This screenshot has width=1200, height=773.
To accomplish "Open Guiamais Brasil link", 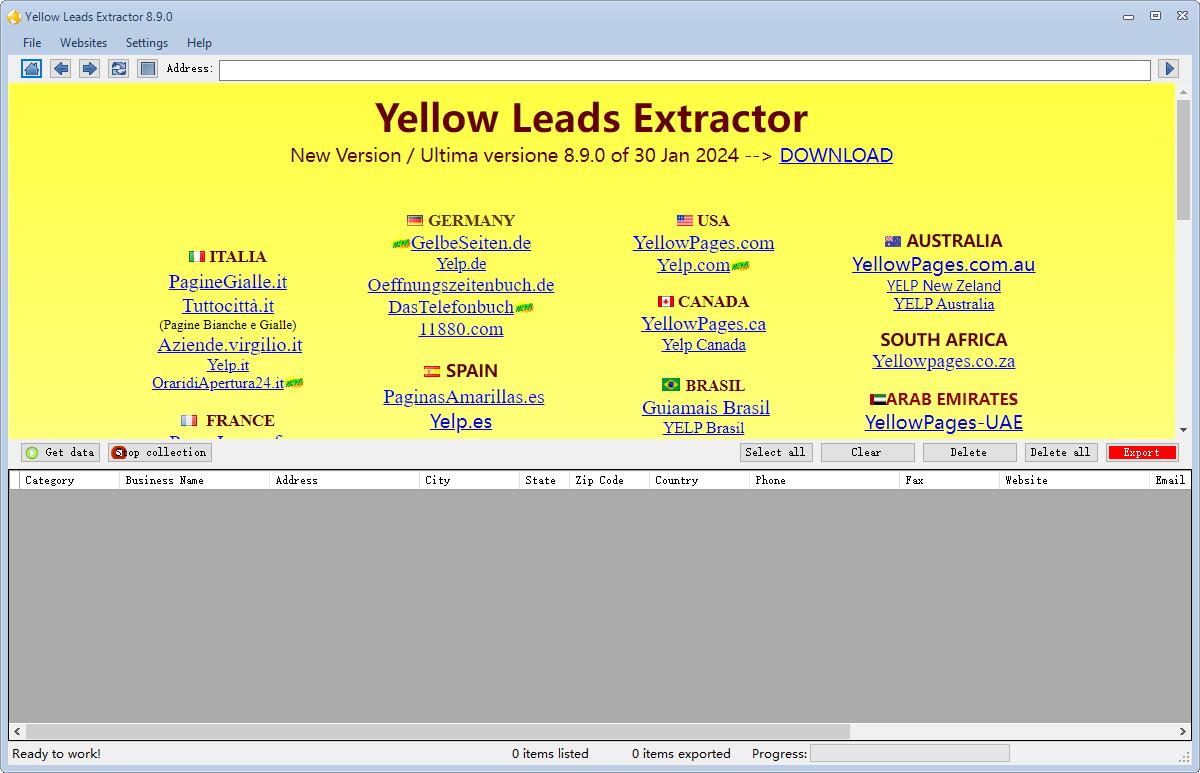I will pos(706,408).
